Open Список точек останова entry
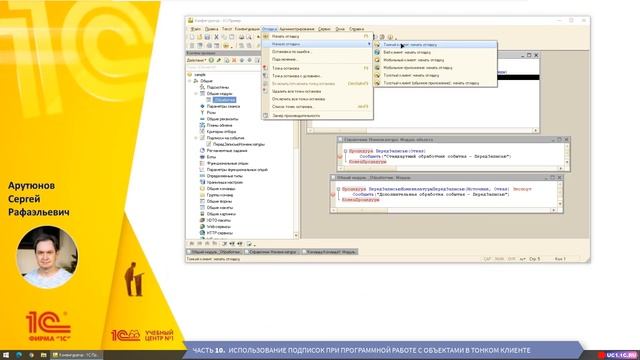This screenshot has width=640, height=360. tap(317, 107)
